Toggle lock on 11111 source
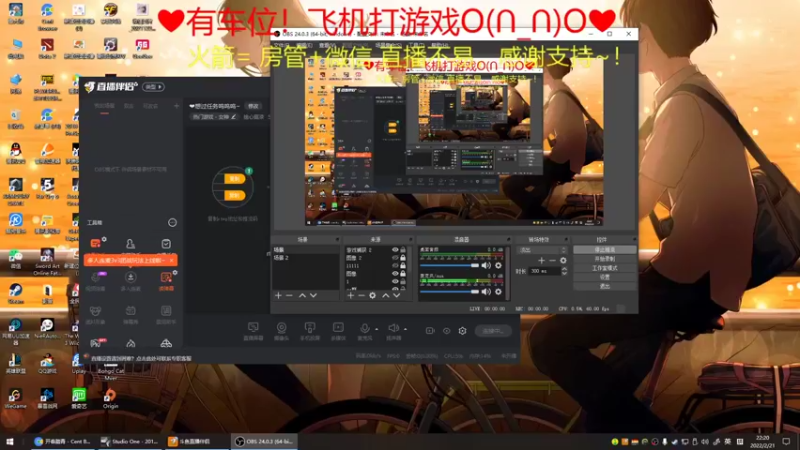This screenshot has height=450, width=800. tap(403, 266)
